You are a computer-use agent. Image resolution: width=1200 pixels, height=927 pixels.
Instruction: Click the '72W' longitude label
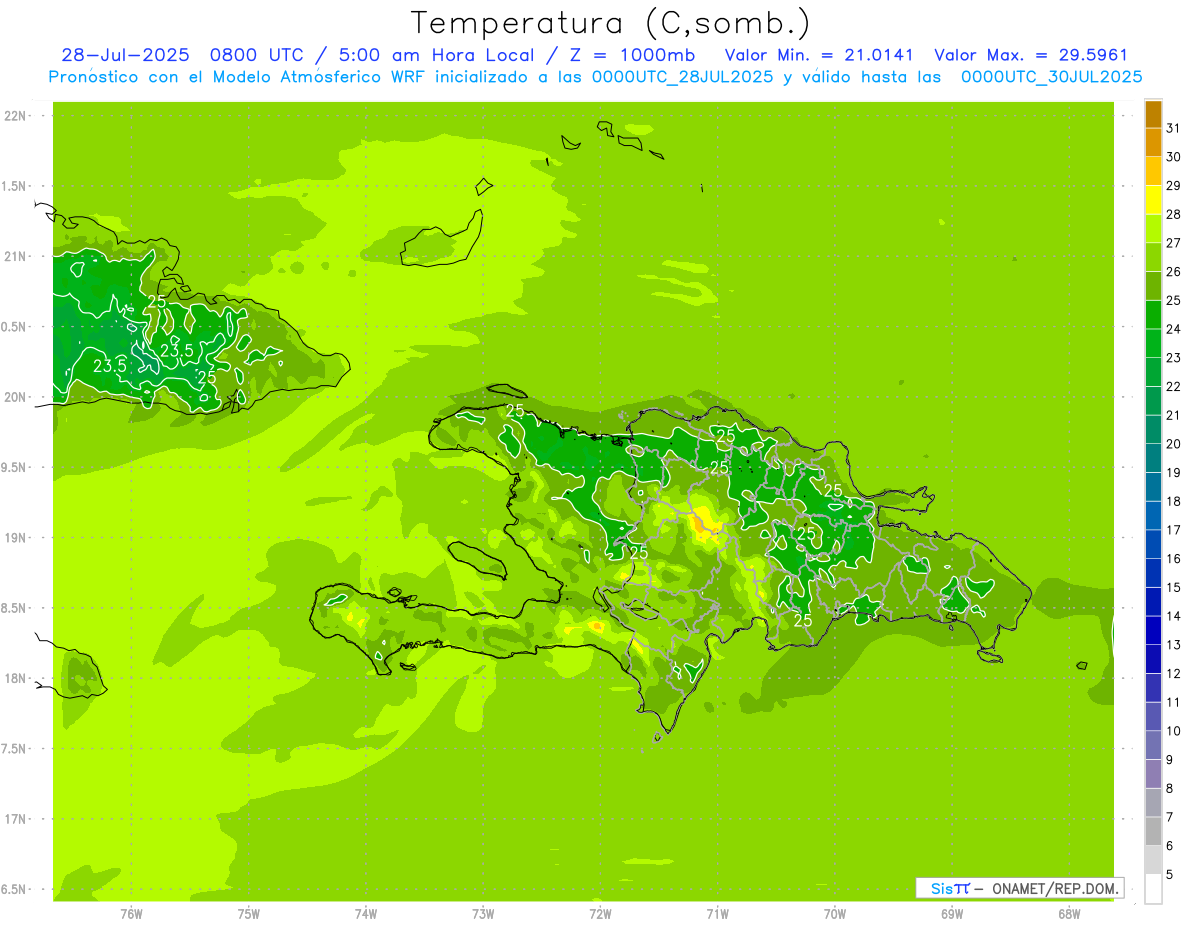(x=600, y=914)
